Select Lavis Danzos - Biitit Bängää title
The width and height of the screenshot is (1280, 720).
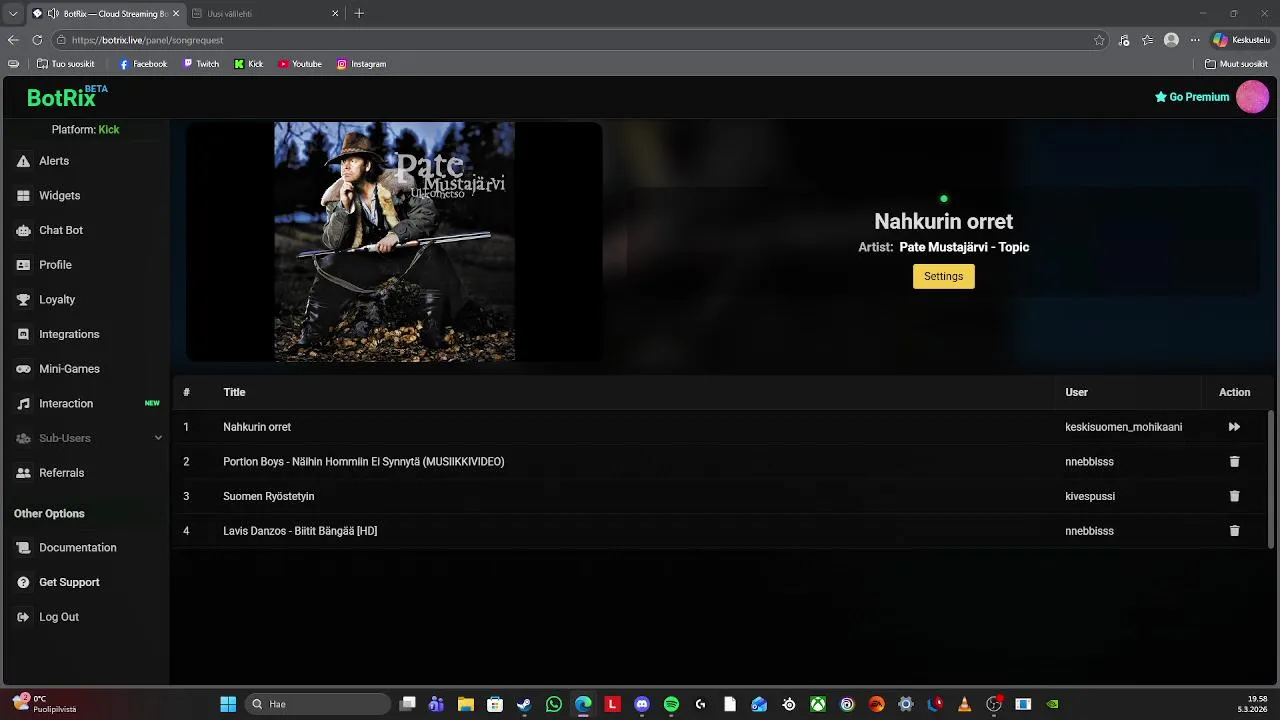[x=300, y=531]
